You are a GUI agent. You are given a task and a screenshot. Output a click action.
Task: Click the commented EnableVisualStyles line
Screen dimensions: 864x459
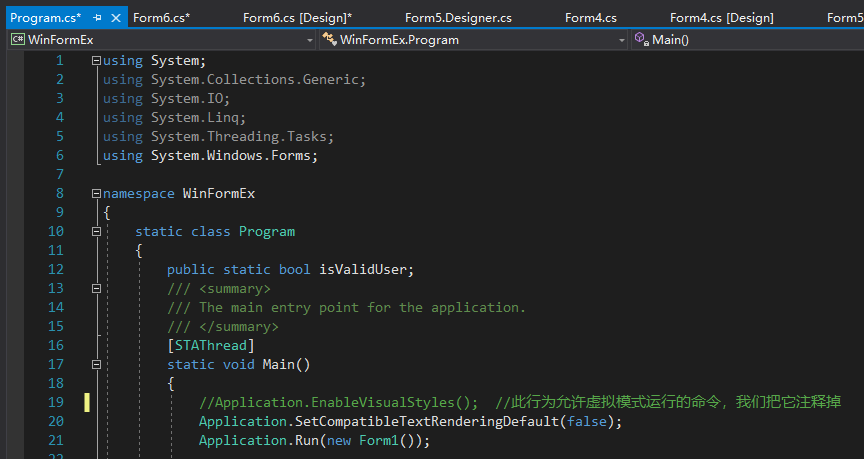tap(339, 403)
